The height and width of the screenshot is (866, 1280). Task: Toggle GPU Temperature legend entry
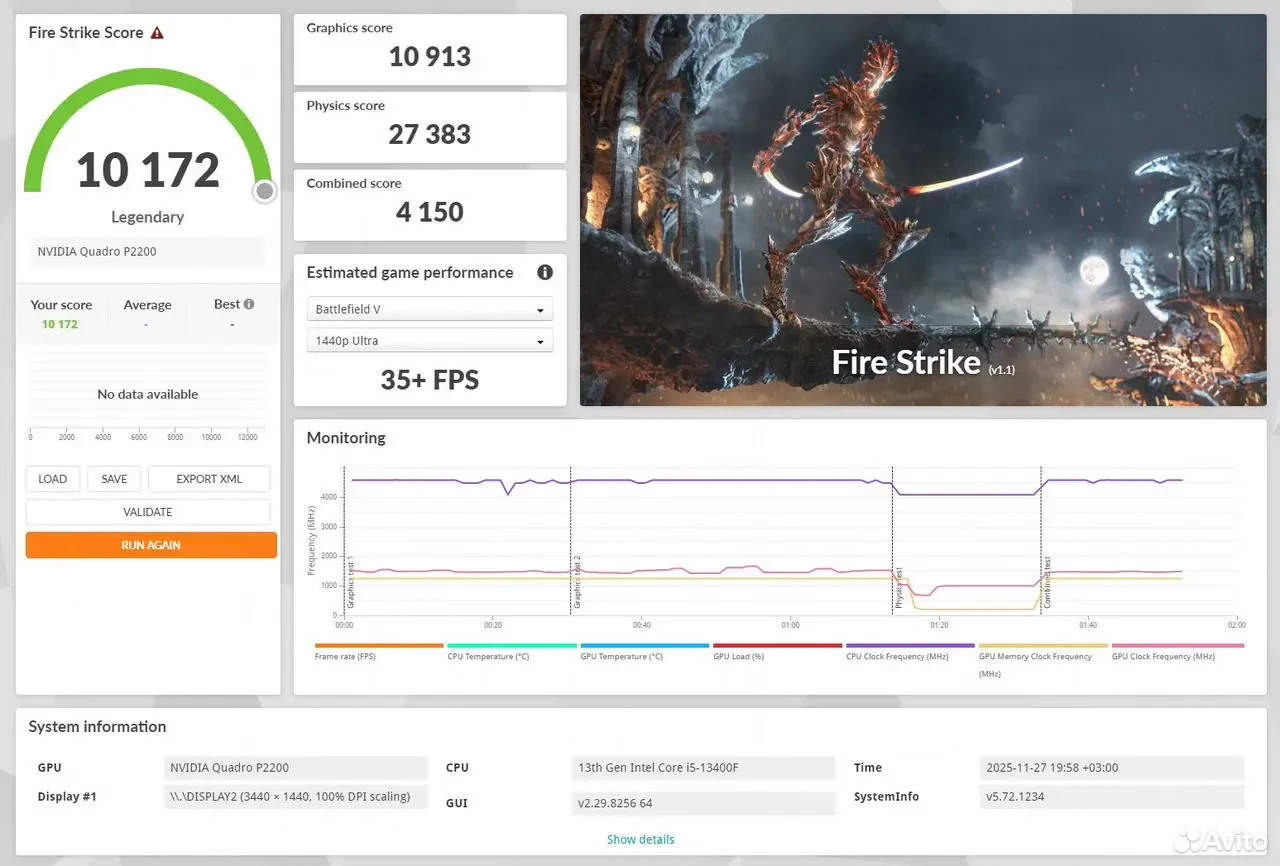coord(644,652)
